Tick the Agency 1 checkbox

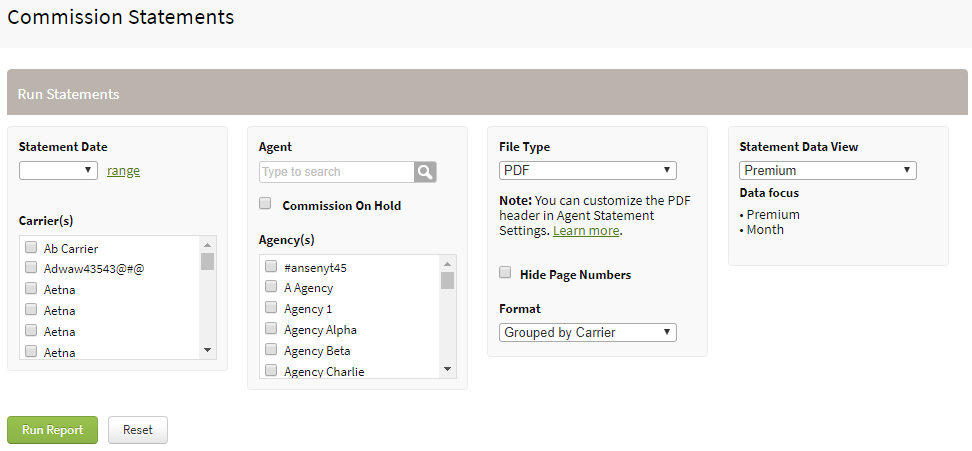coord(271,307)
